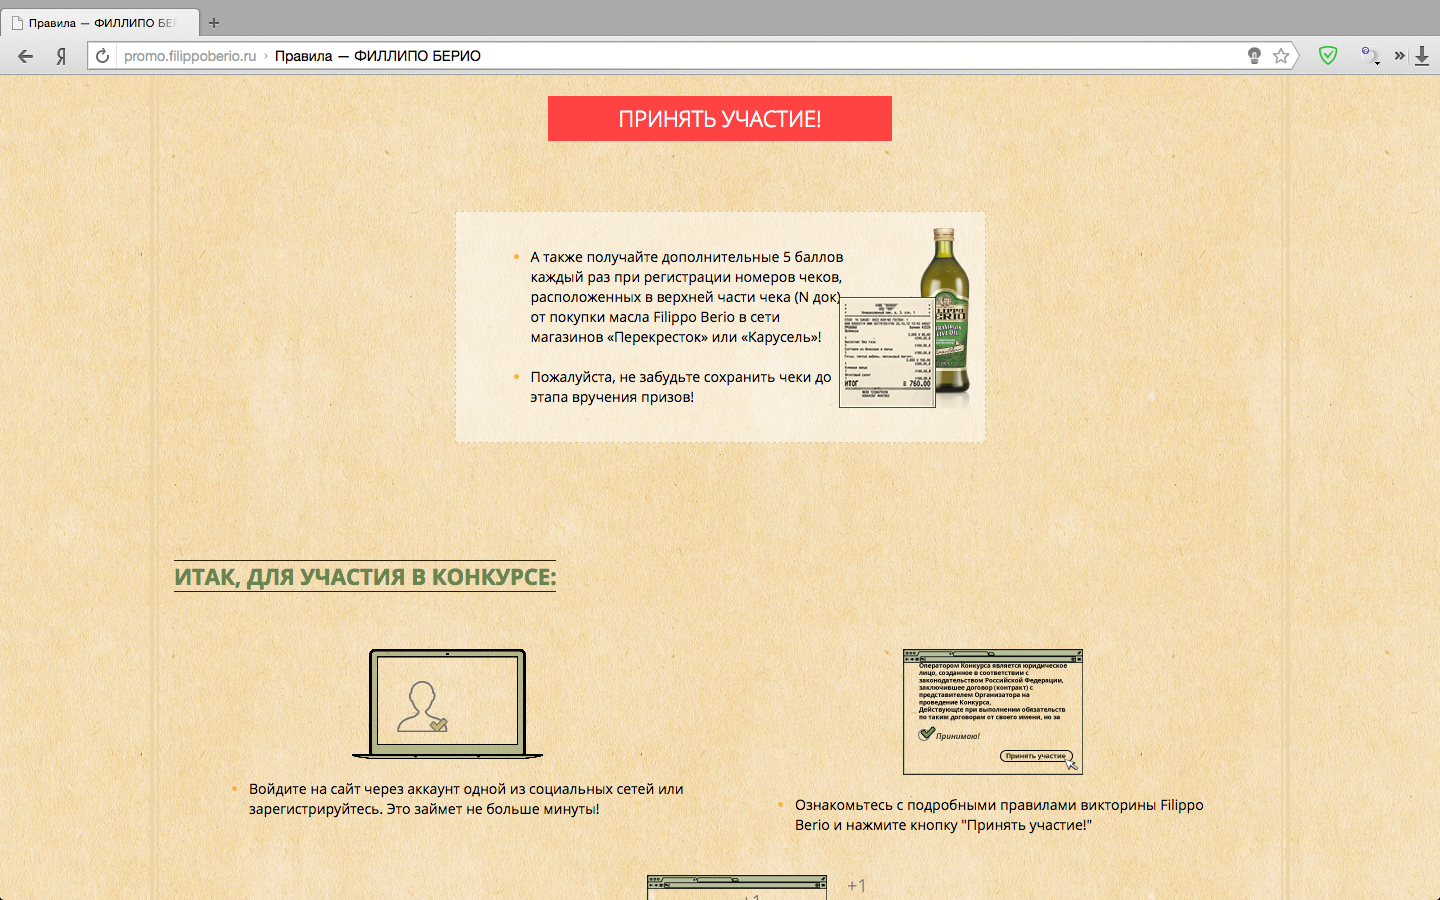Open the Adguard green shield extension
The width and height of the screenshot is (1440, 900).
[1328, 56]
